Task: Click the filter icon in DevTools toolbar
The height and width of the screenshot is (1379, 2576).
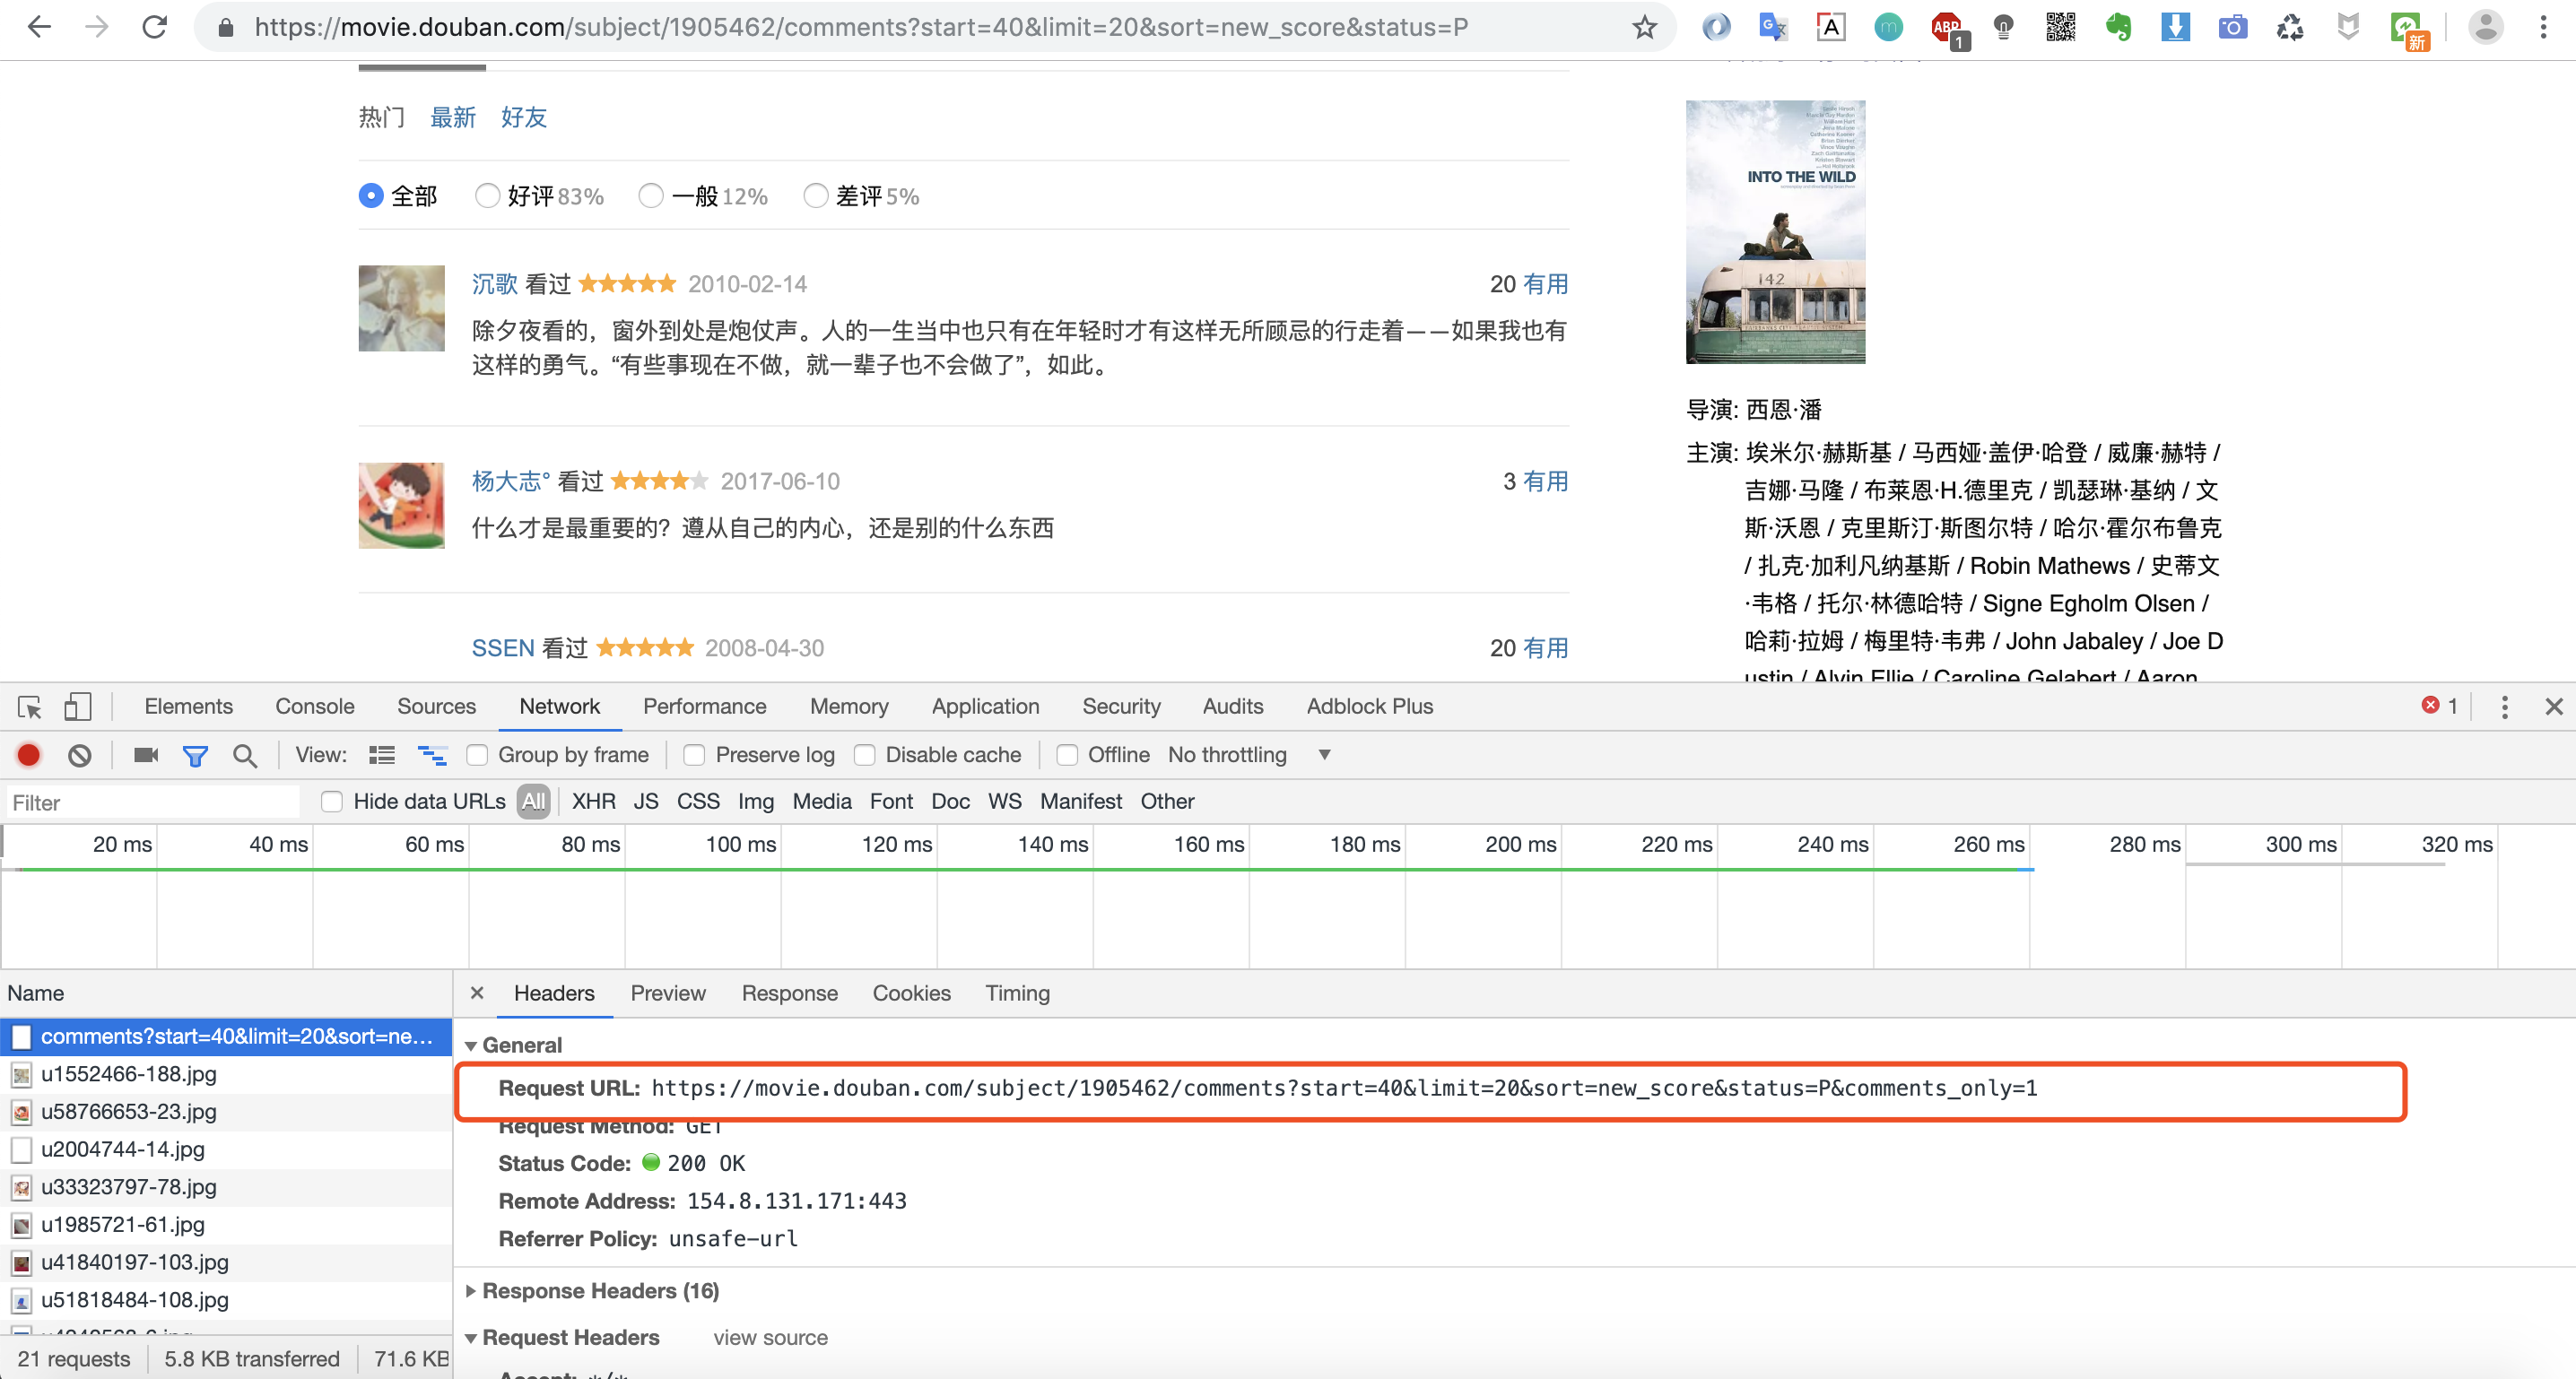Action: (196, 754)
